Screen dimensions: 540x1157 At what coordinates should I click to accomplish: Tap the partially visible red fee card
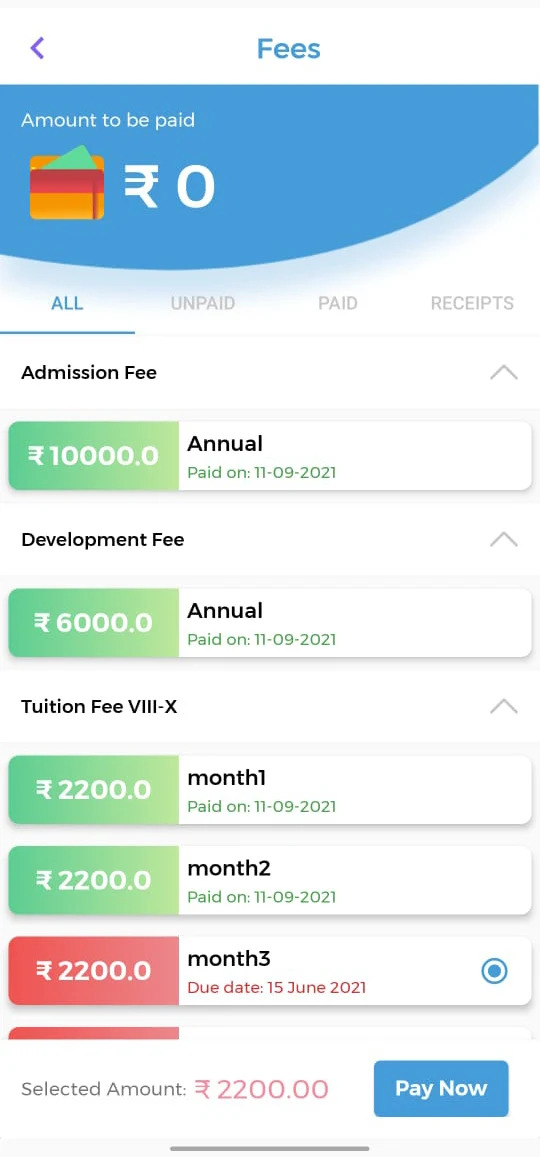tap(270, 1033)
